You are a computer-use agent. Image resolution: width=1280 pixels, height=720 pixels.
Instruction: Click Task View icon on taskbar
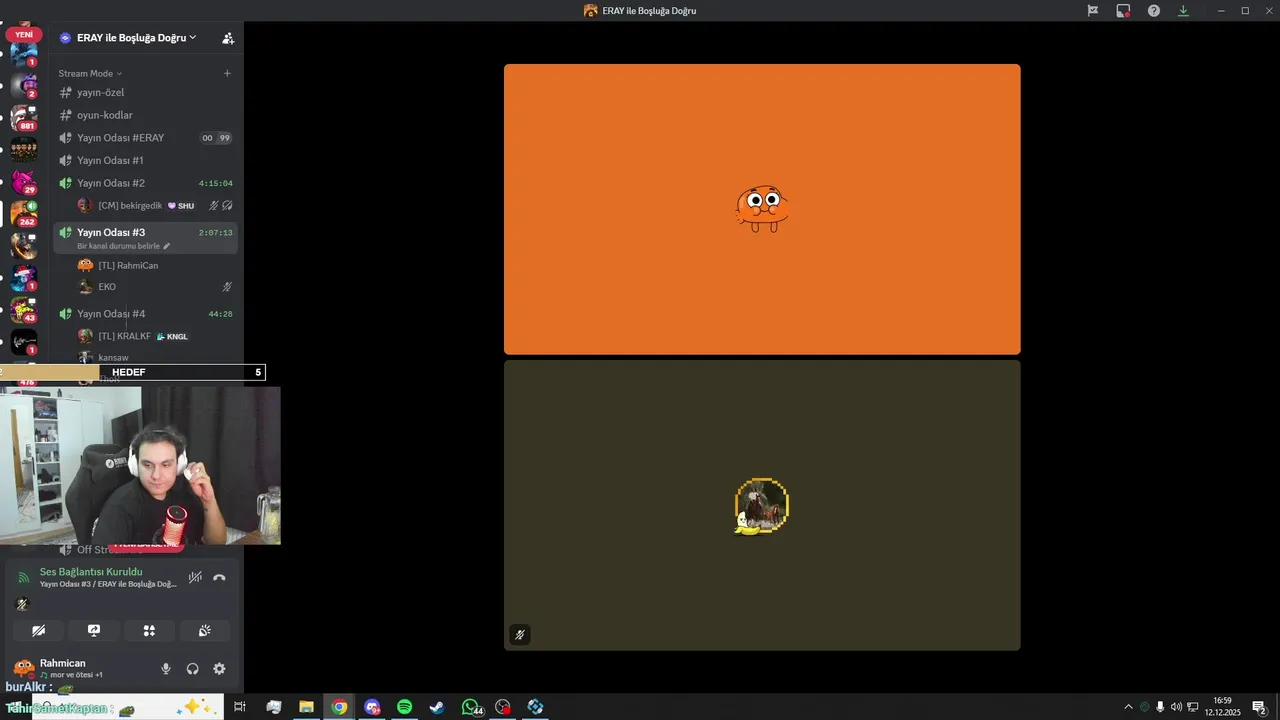click(240, 707)
